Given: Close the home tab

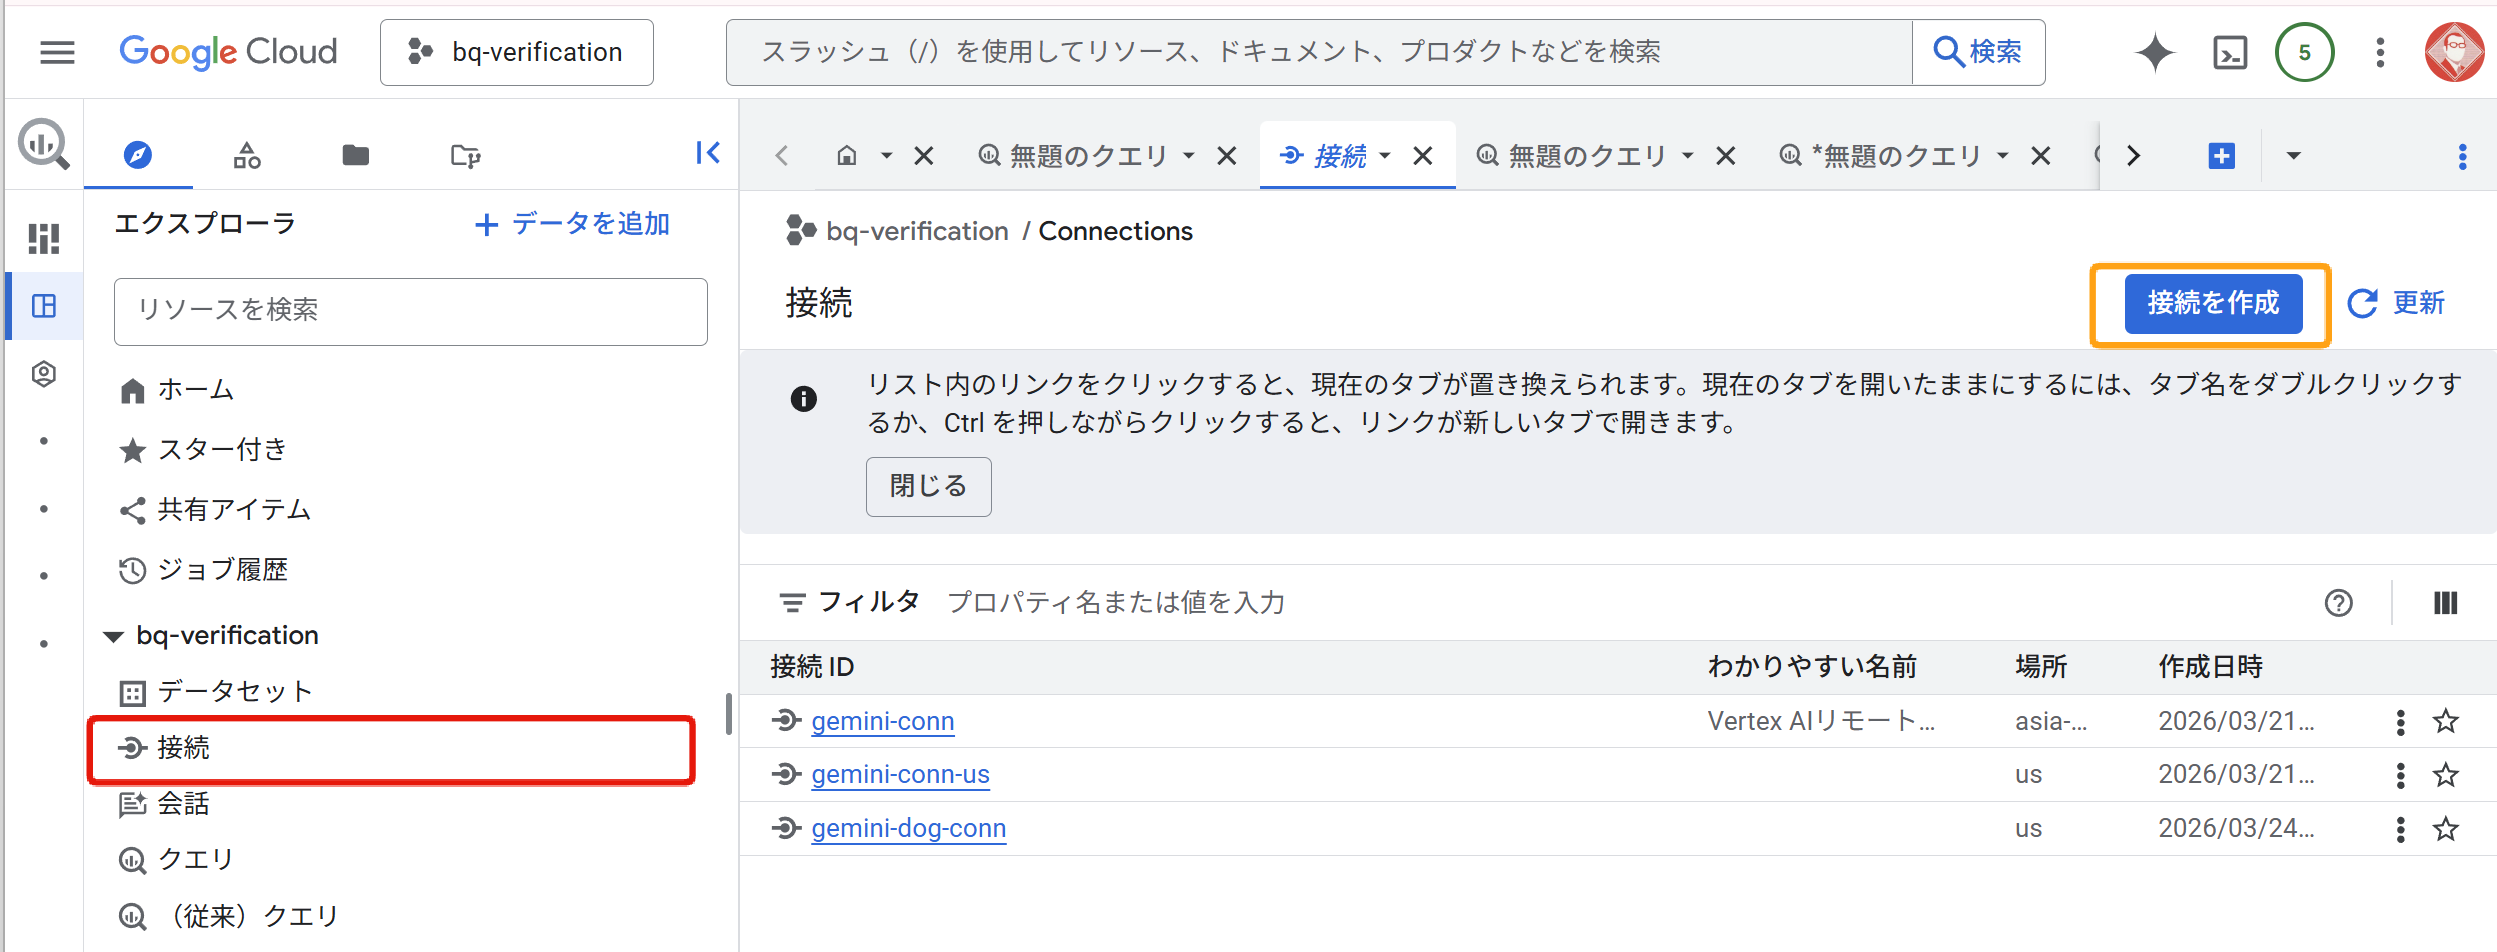Looking at the screenshot, I should click(924, 156).
